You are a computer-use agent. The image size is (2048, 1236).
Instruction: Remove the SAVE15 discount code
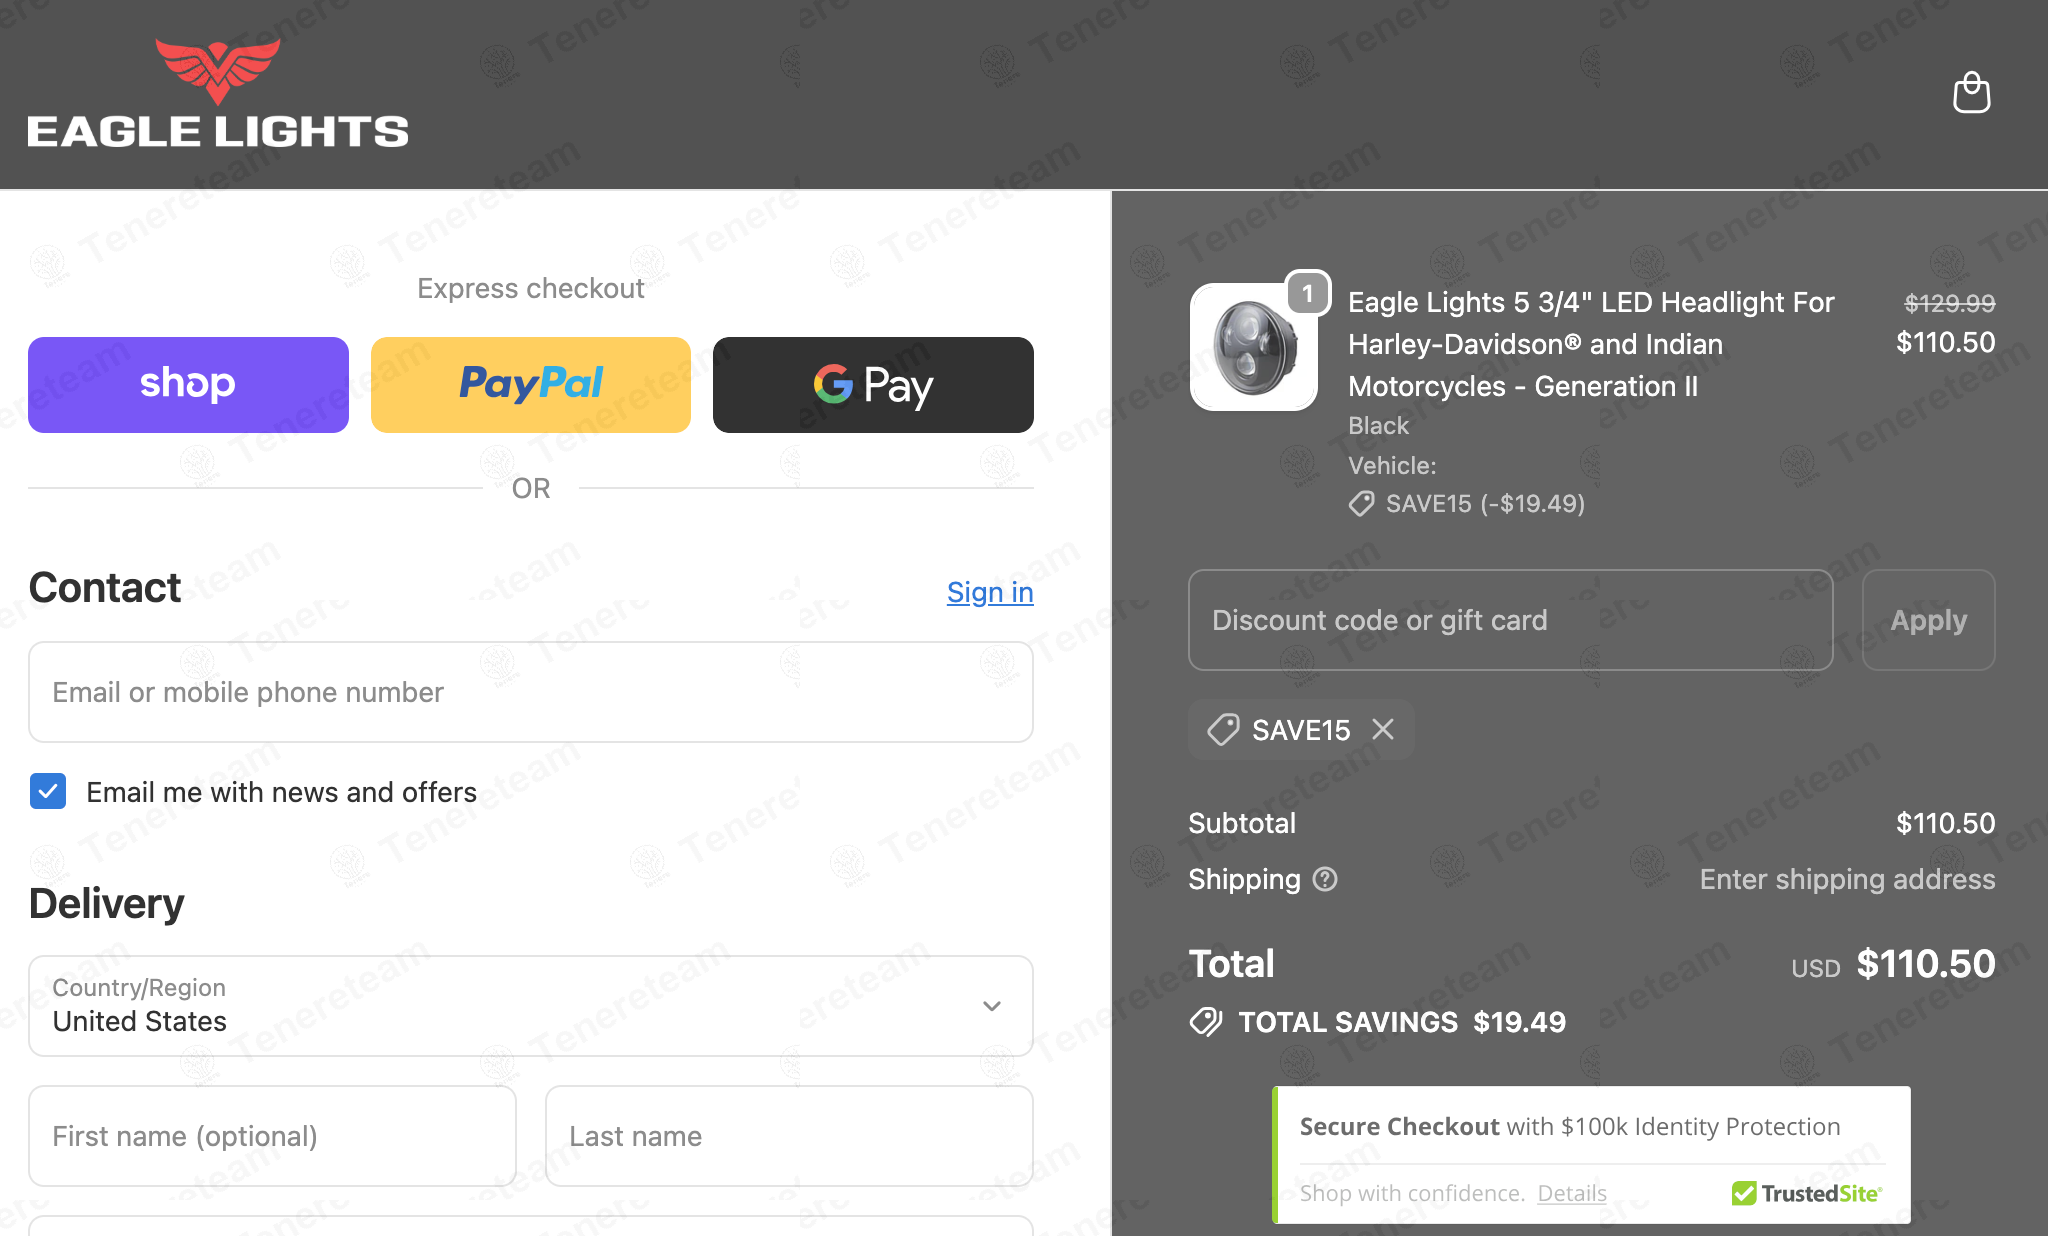pos(1383,730)
